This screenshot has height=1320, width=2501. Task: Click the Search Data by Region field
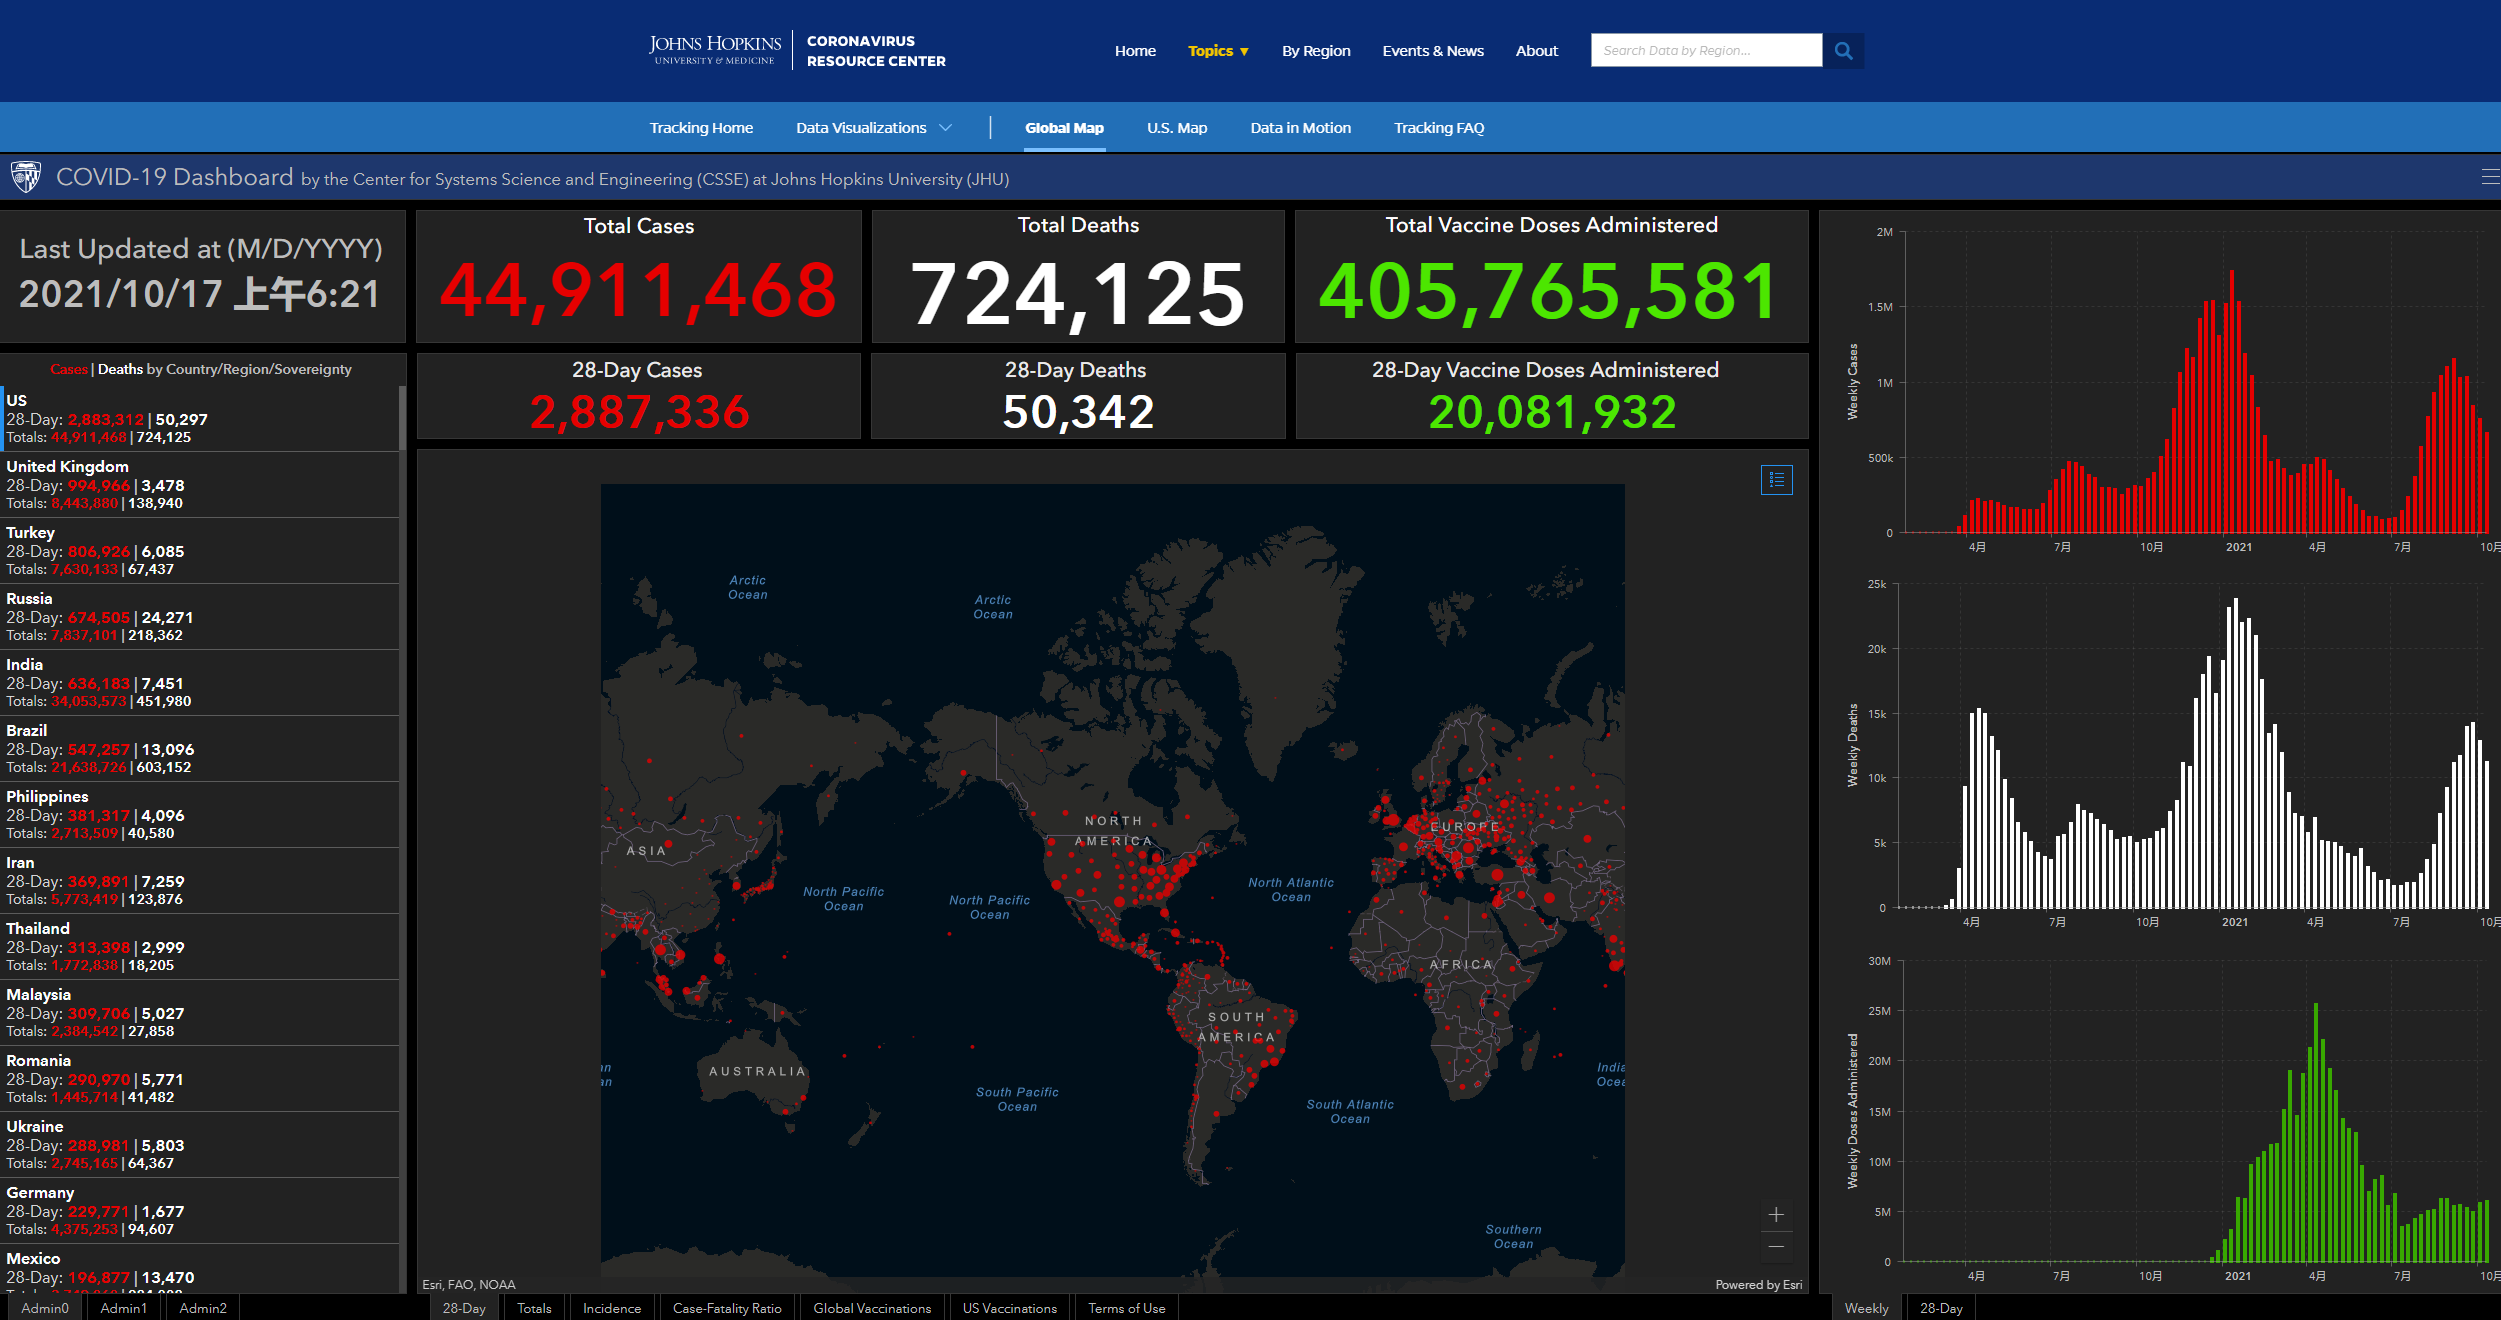point(1705,51)
